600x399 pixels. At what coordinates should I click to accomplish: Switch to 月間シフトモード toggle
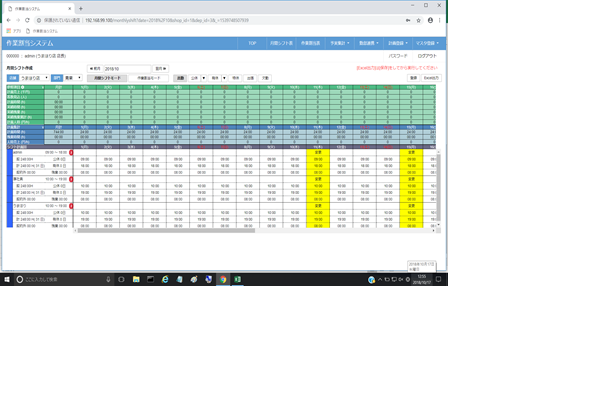pos(107,78)
